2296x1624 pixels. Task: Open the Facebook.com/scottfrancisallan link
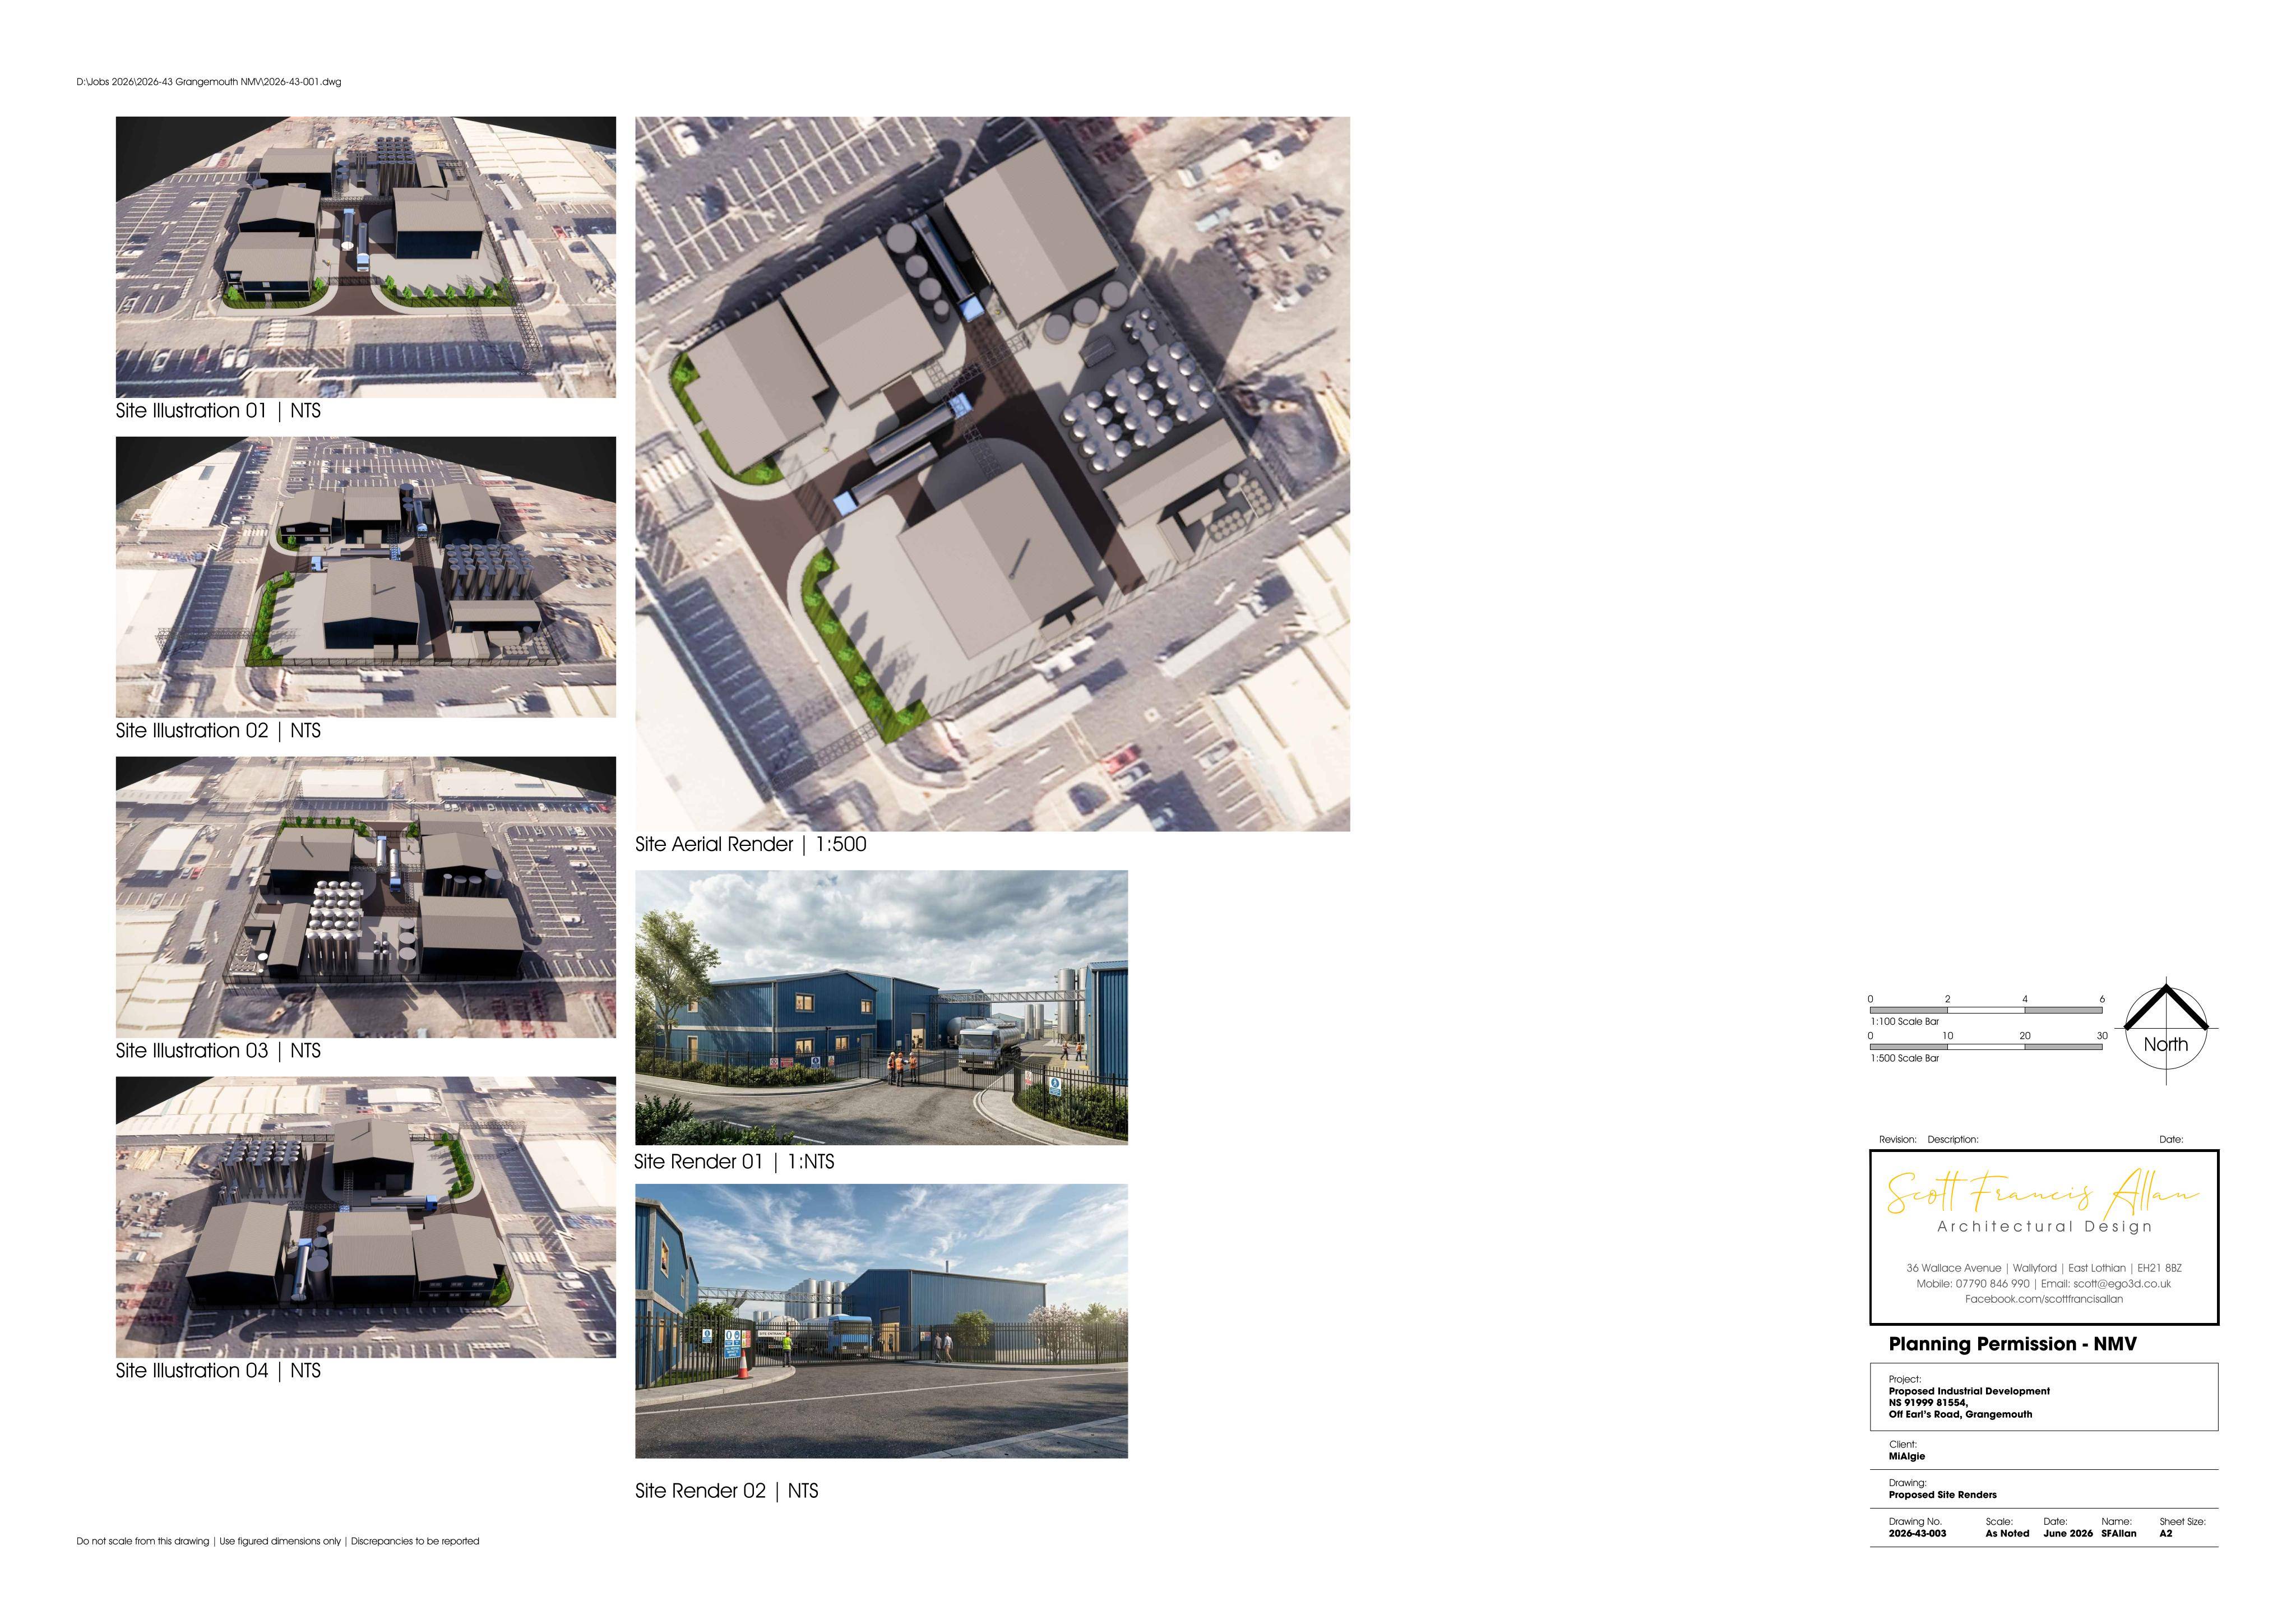[2044, 1299]
